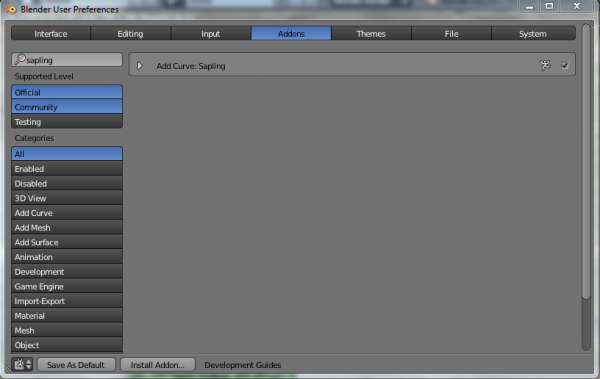Viewport: 600px width, 379px height.
Task: Switch to the System tab
Action: click(x=533, y=34)
